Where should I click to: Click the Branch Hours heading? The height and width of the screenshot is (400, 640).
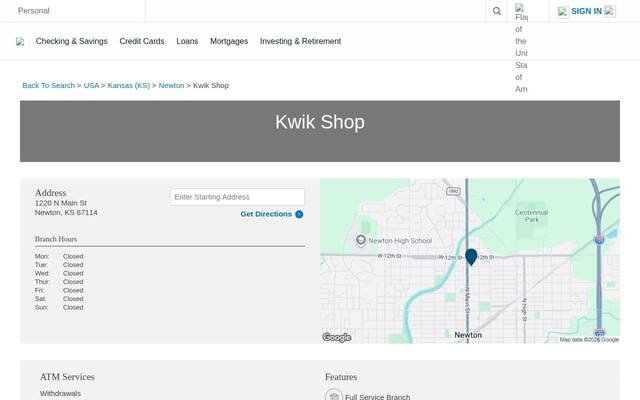tap(56, 239)
